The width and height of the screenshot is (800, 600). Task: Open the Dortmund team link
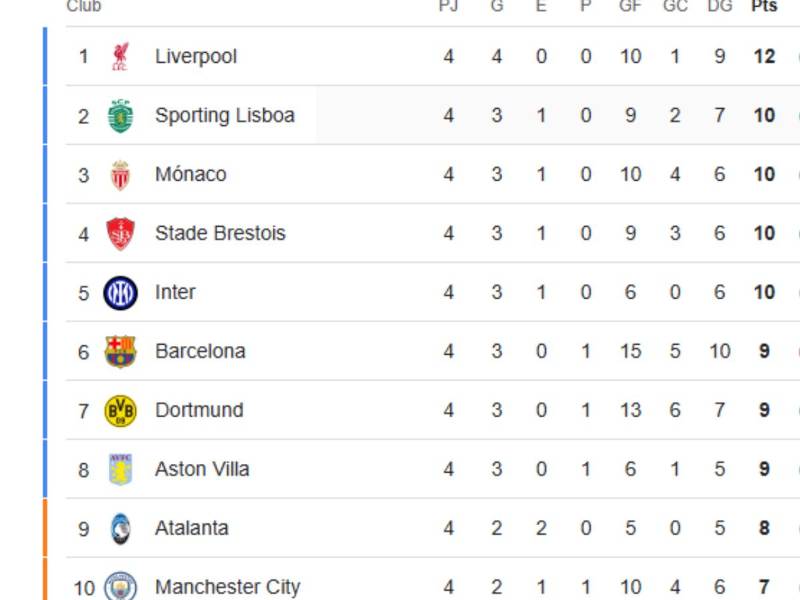tap(199, 410)
